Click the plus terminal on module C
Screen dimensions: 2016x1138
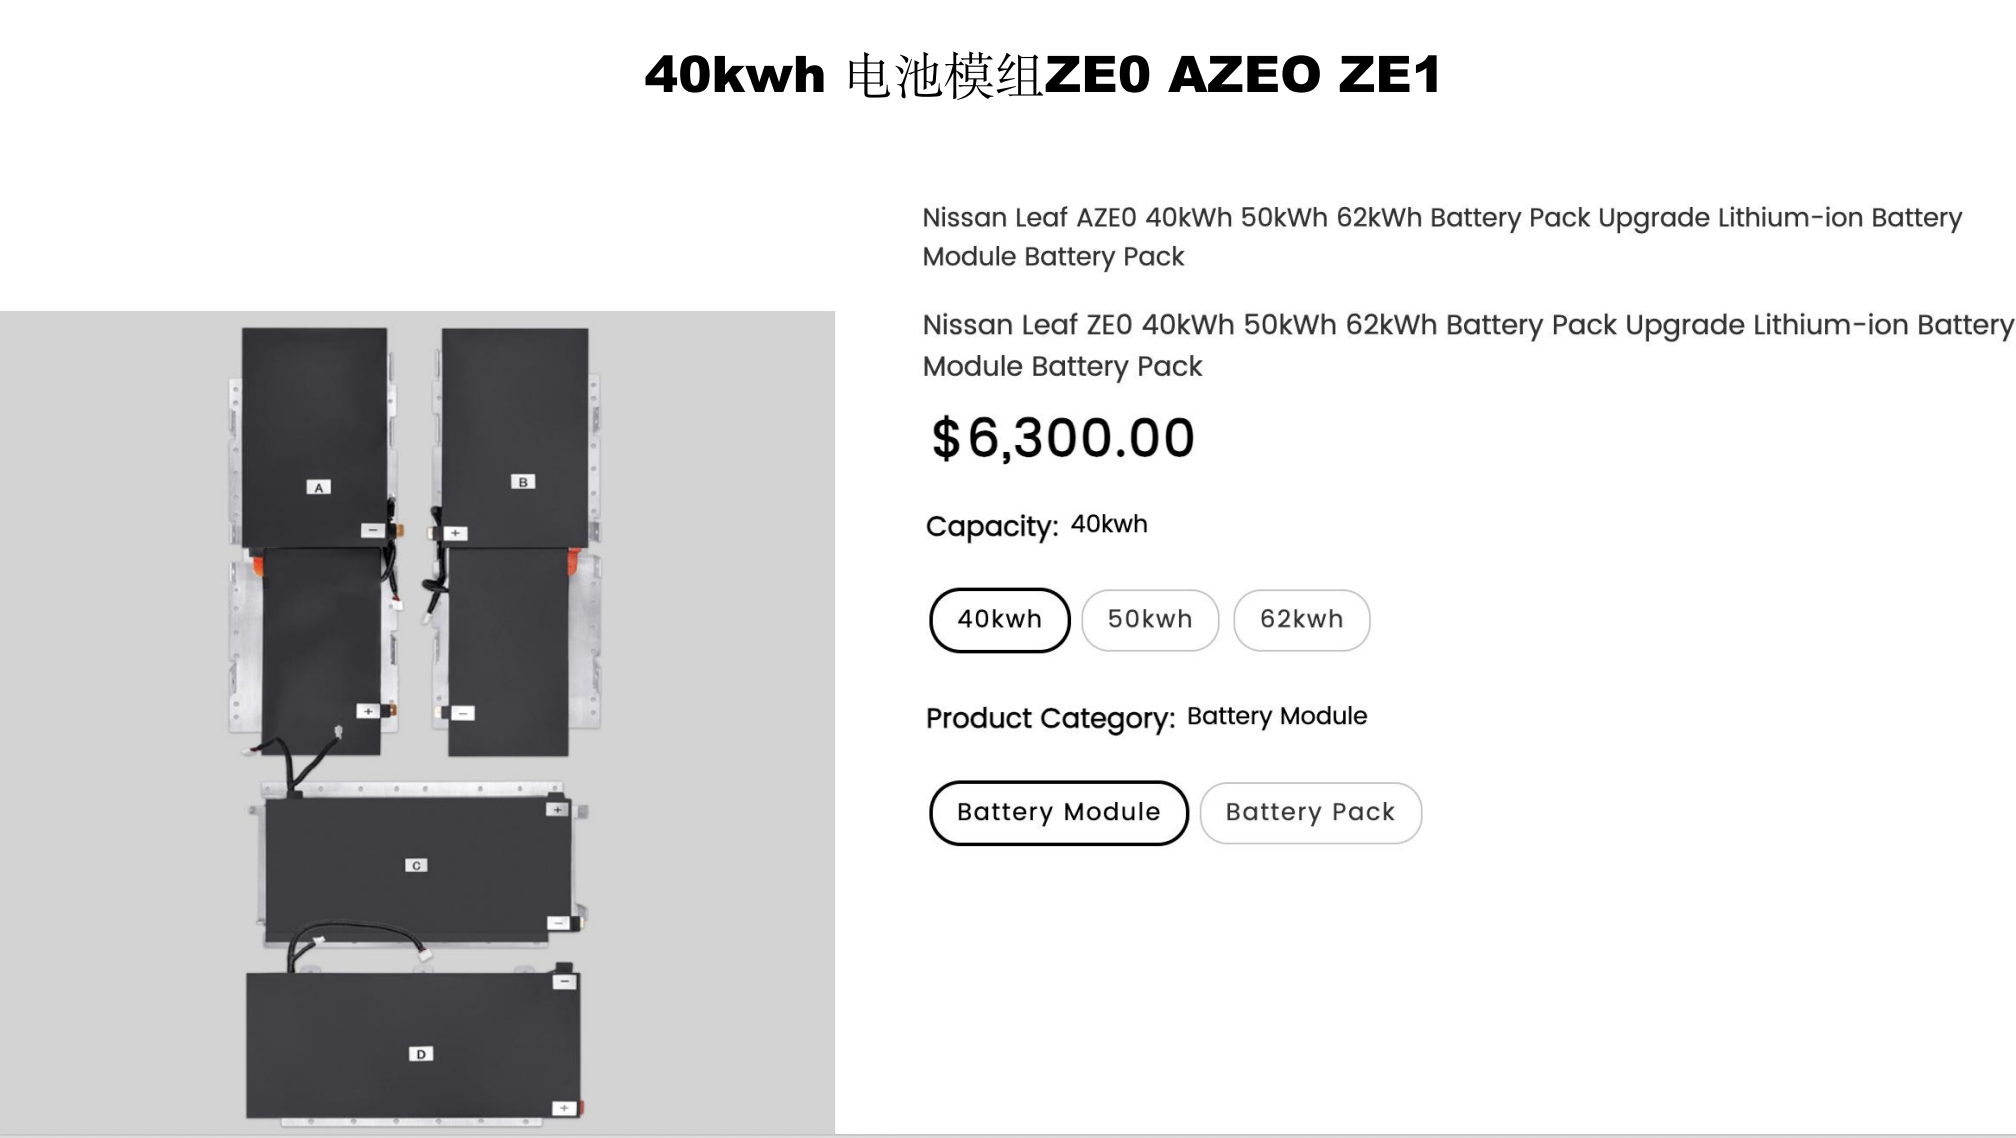tap(557, 809)
